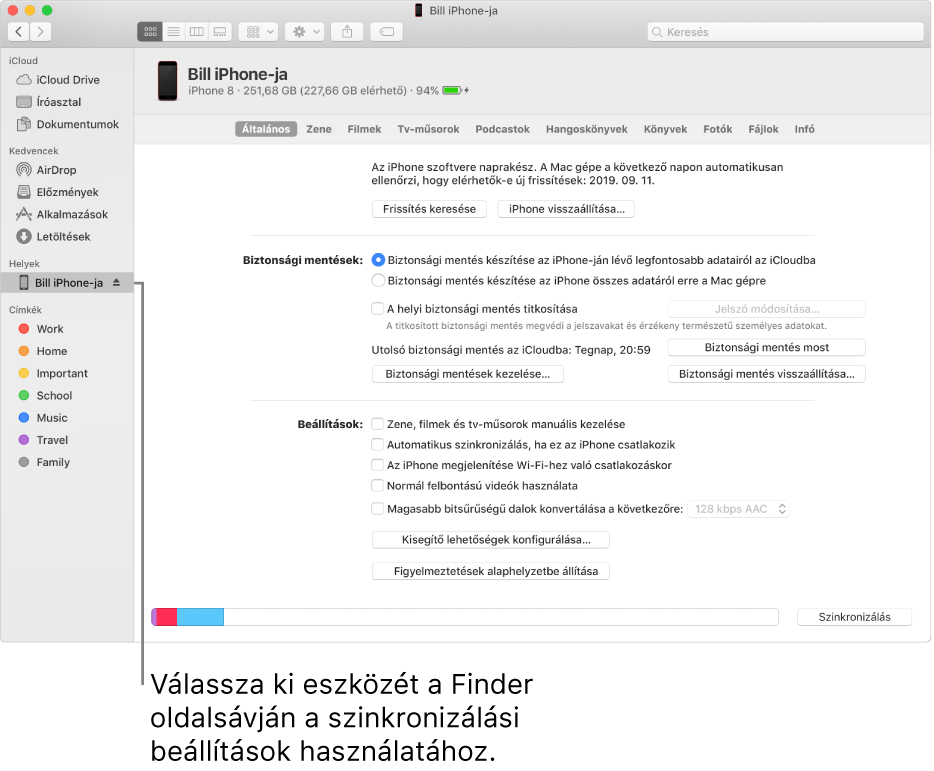
Task: Click the Keresés search field
Action: tap(785, 32)
